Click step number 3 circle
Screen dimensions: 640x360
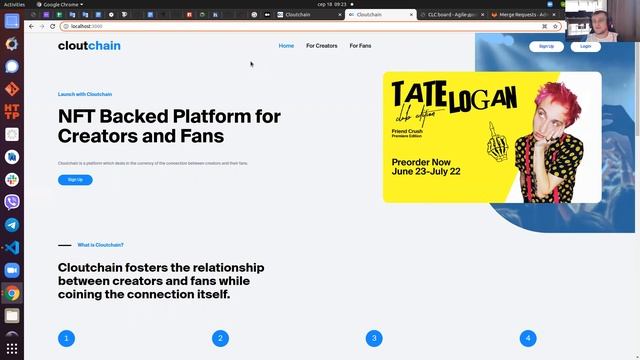374,338
